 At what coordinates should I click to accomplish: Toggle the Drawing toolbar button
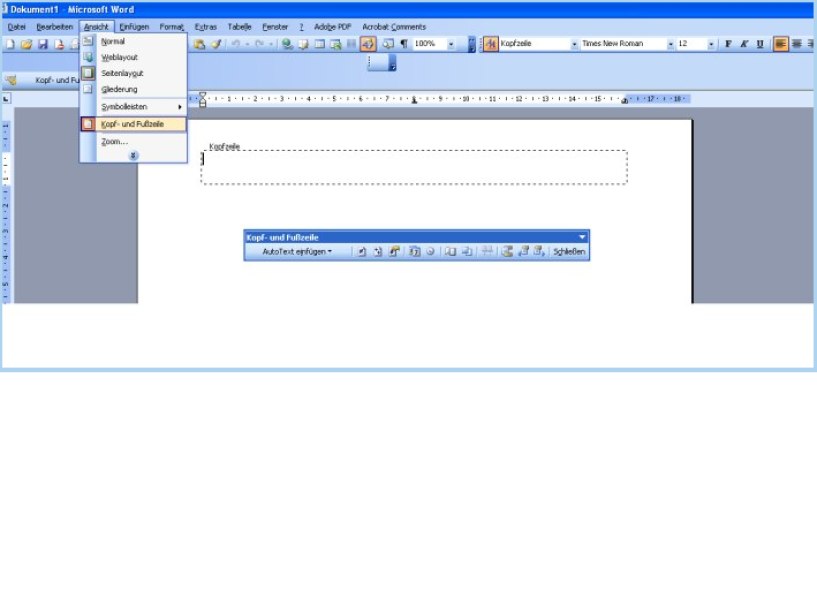point(368,44)
